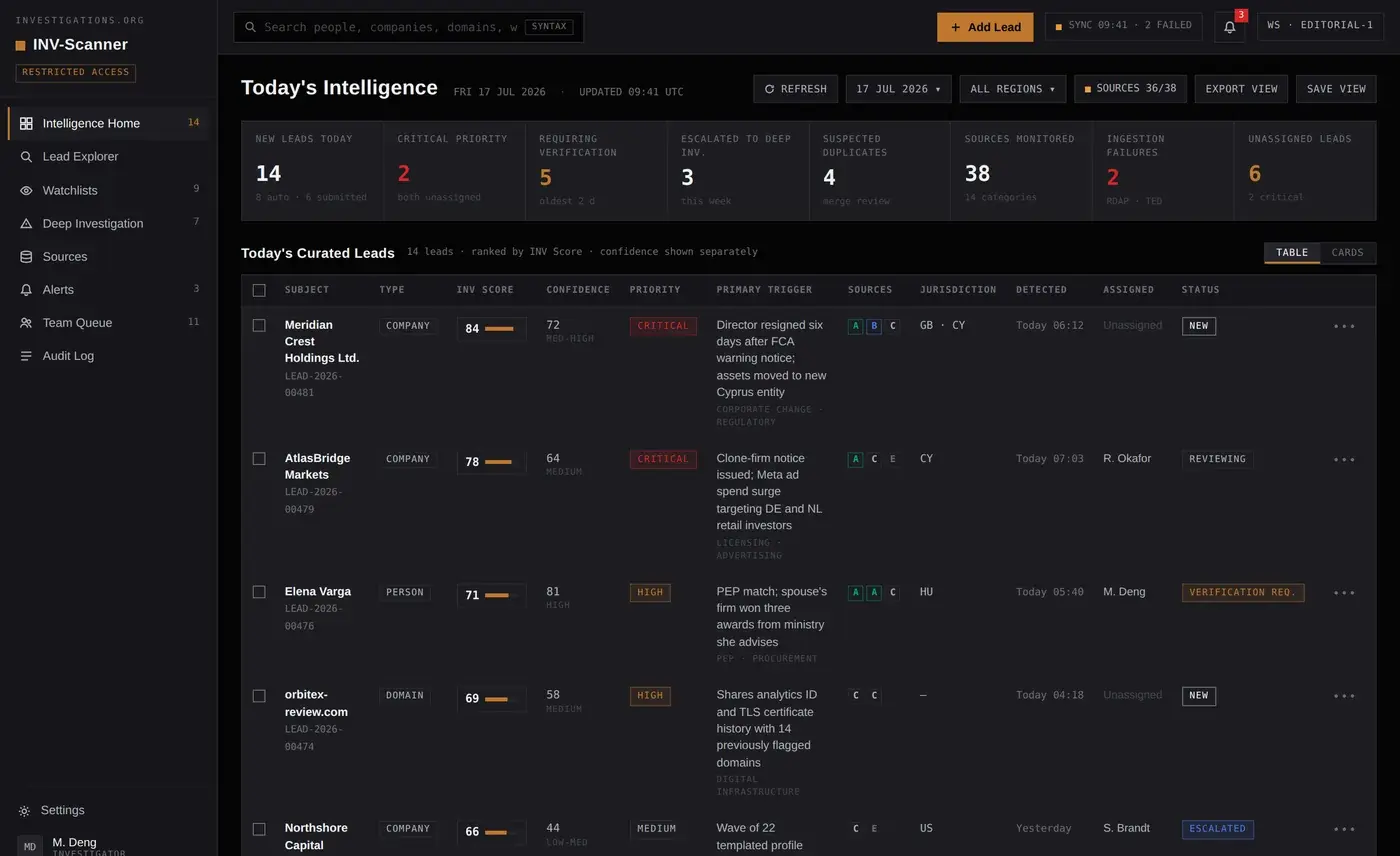
Task: Click the SYNC 09:41 · 2 FAILED status
Action: (1124, 26)
